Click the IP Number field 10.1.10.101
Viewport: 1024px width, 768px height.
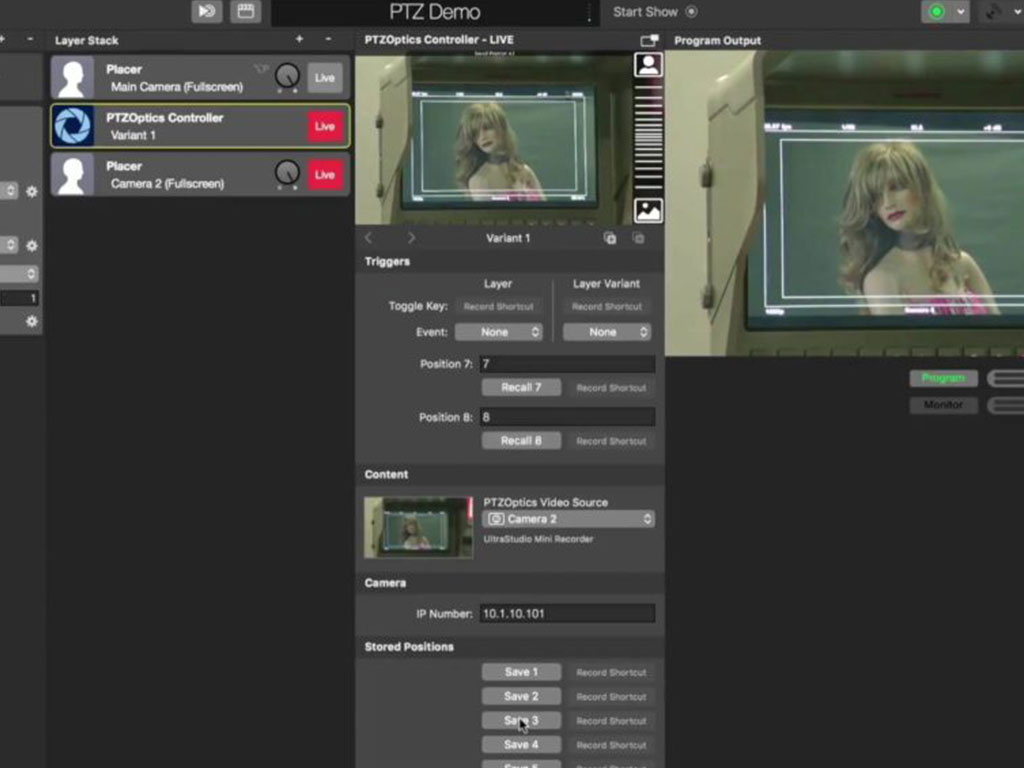(568, 613)
